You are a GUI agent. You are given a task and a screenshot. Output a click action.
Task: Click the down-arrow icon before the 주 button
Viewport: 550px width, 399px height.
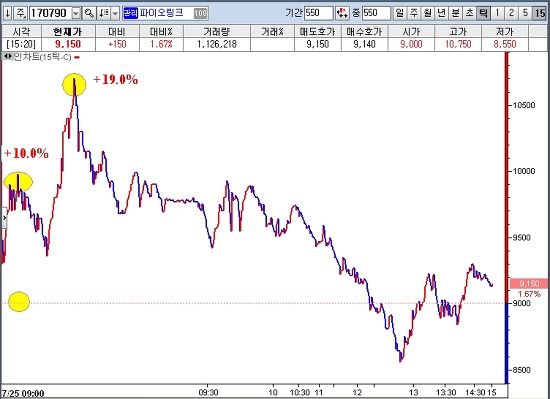click(x=7, y=13)
